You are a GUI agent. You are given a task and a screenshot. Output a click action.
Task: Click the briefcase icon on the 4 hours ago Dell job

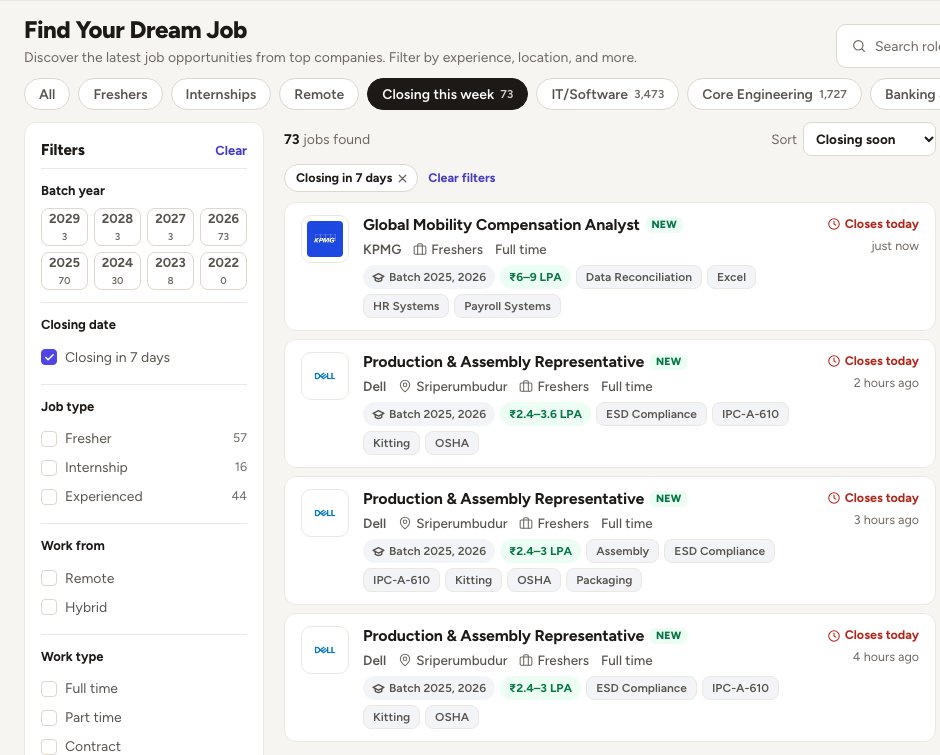click(x=526, y=660)
